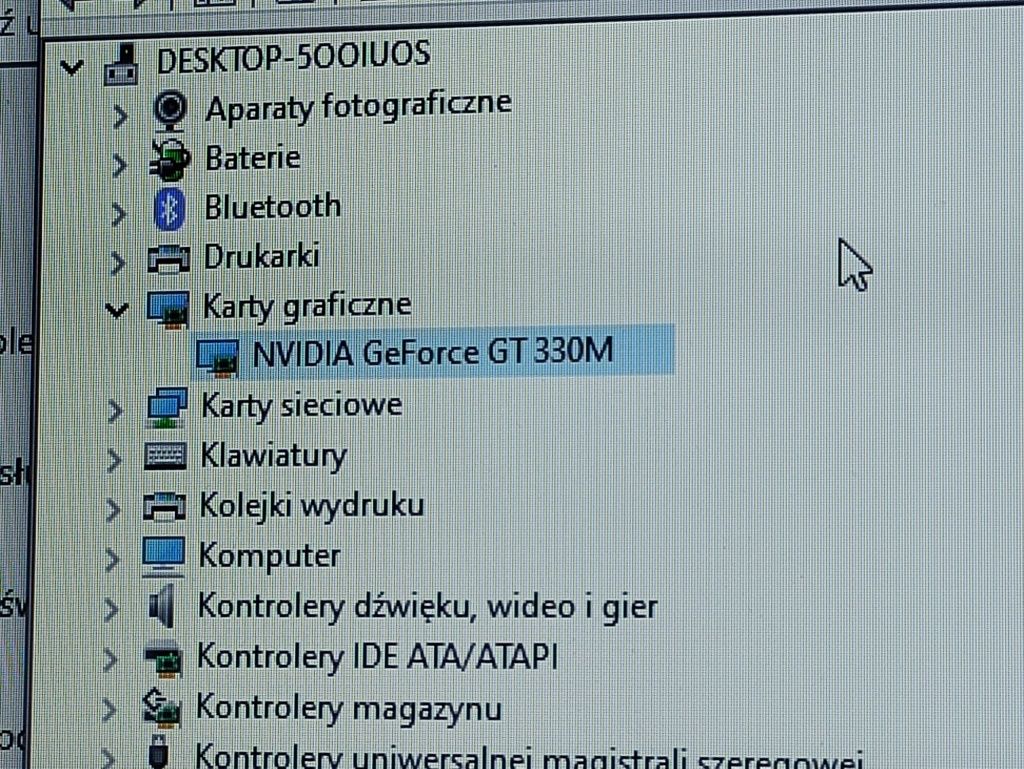The image size is (1024, 769).
Task: Click the speaker icon for sound controllers
Action: (162, 606)
